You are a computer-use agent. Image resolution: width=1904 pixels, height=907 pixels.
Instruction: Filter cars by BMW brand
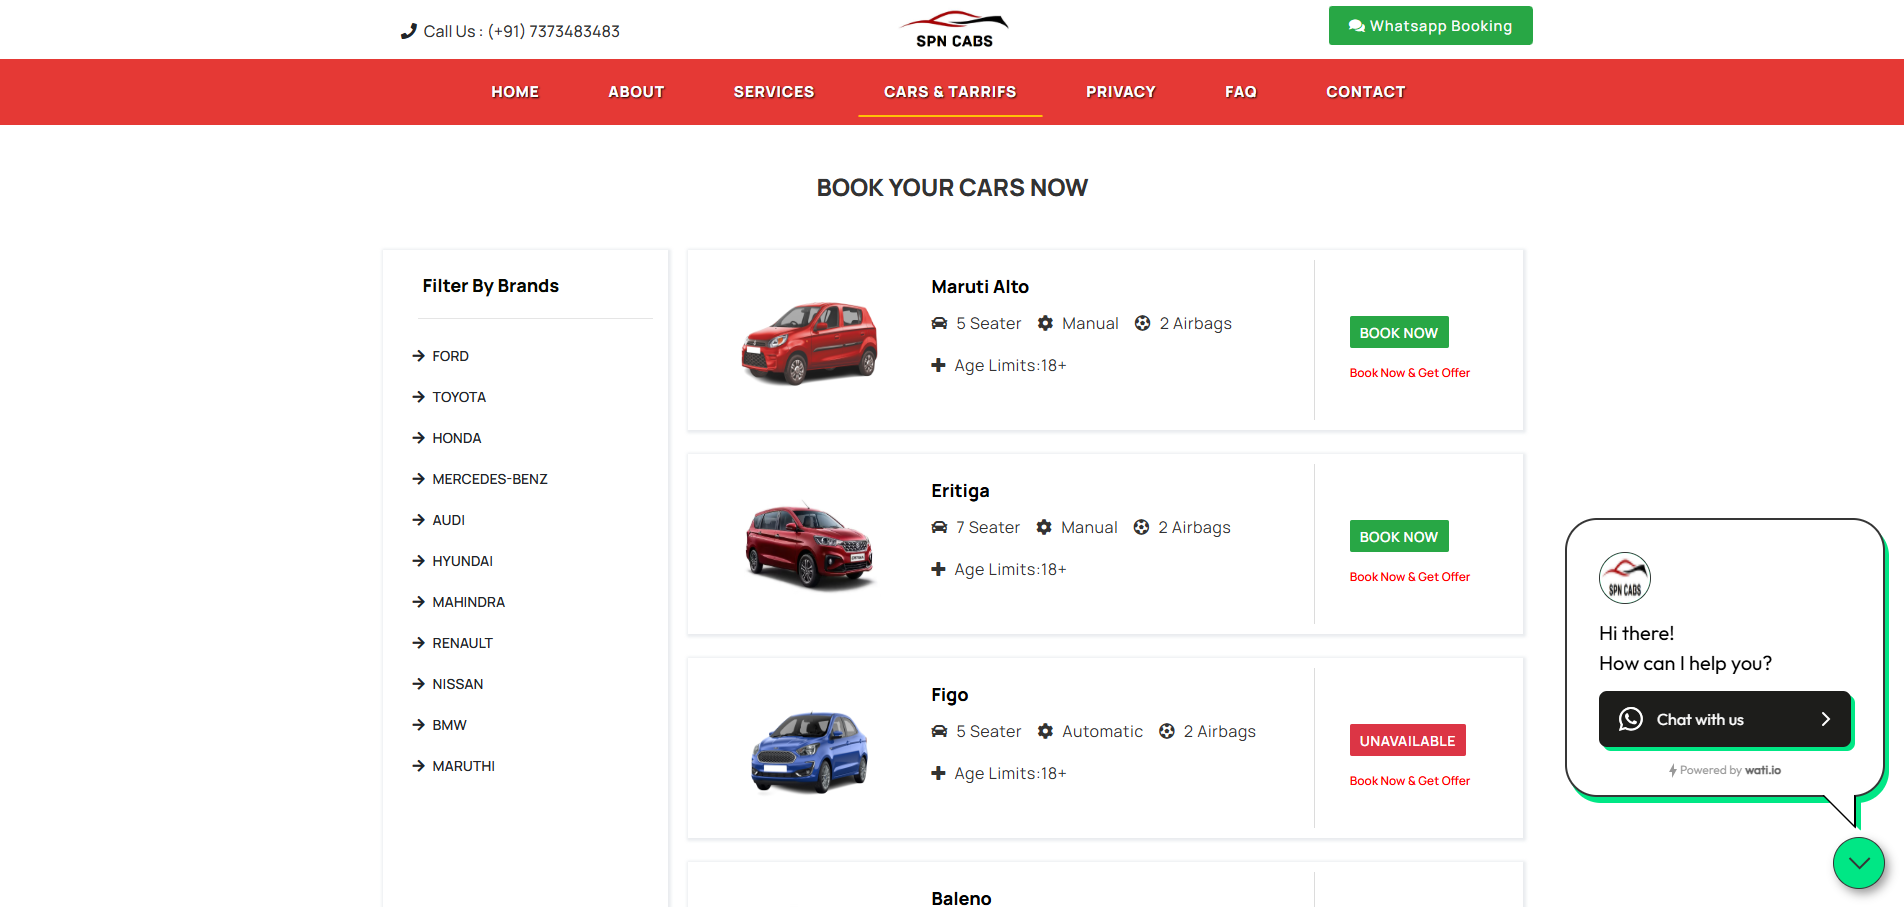(x=449, y=725)
